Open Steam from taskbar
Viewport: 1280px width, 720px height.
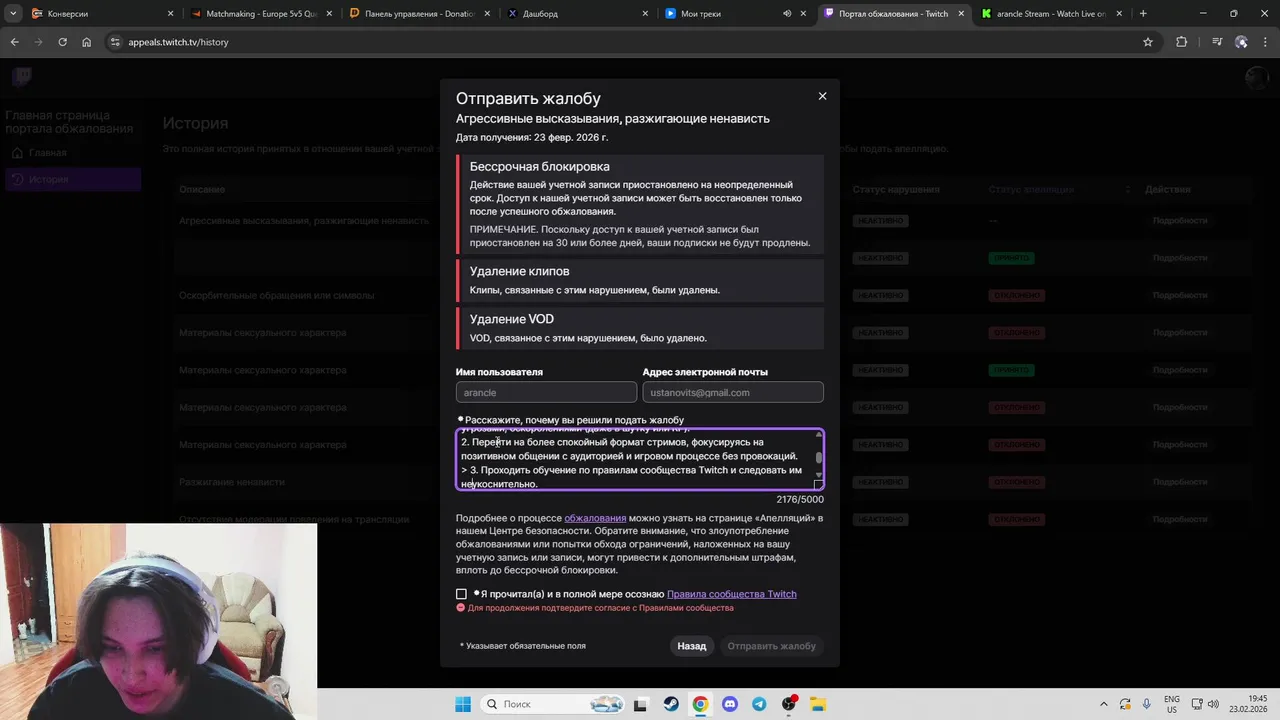(671, 704)
